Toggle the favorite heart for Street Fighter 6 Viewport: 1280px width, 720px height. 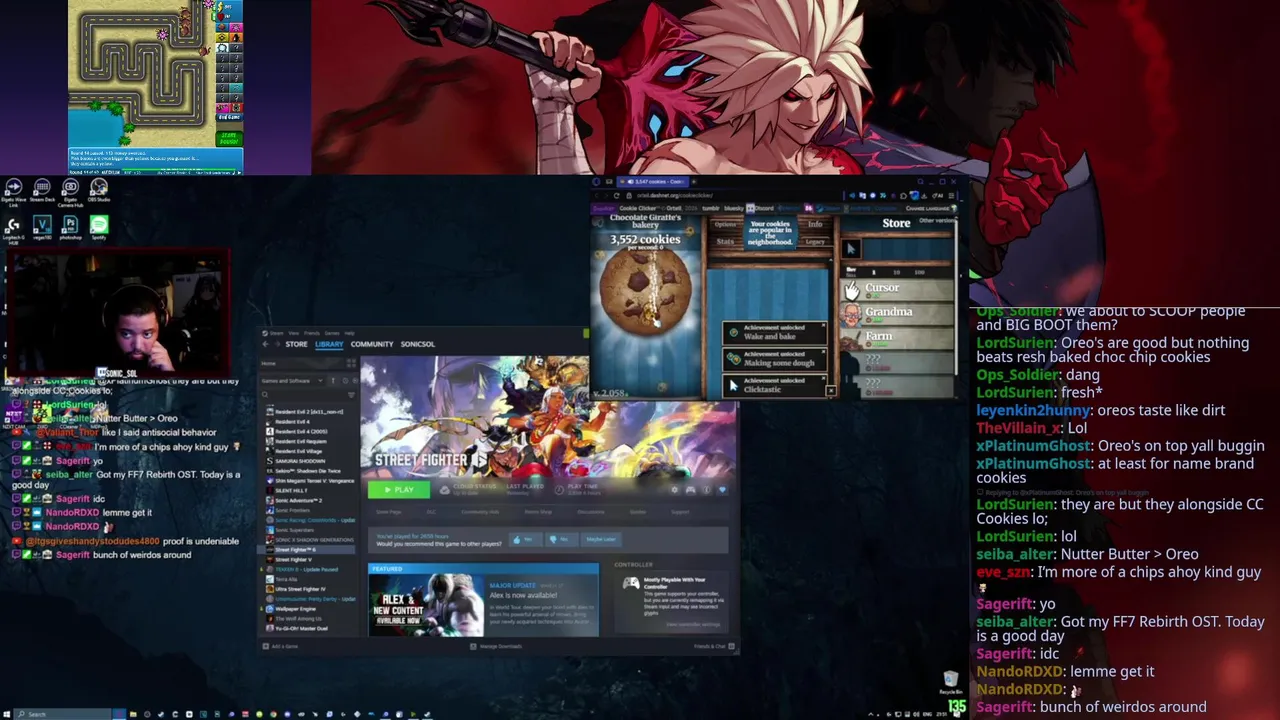click(x=722, y=490)
